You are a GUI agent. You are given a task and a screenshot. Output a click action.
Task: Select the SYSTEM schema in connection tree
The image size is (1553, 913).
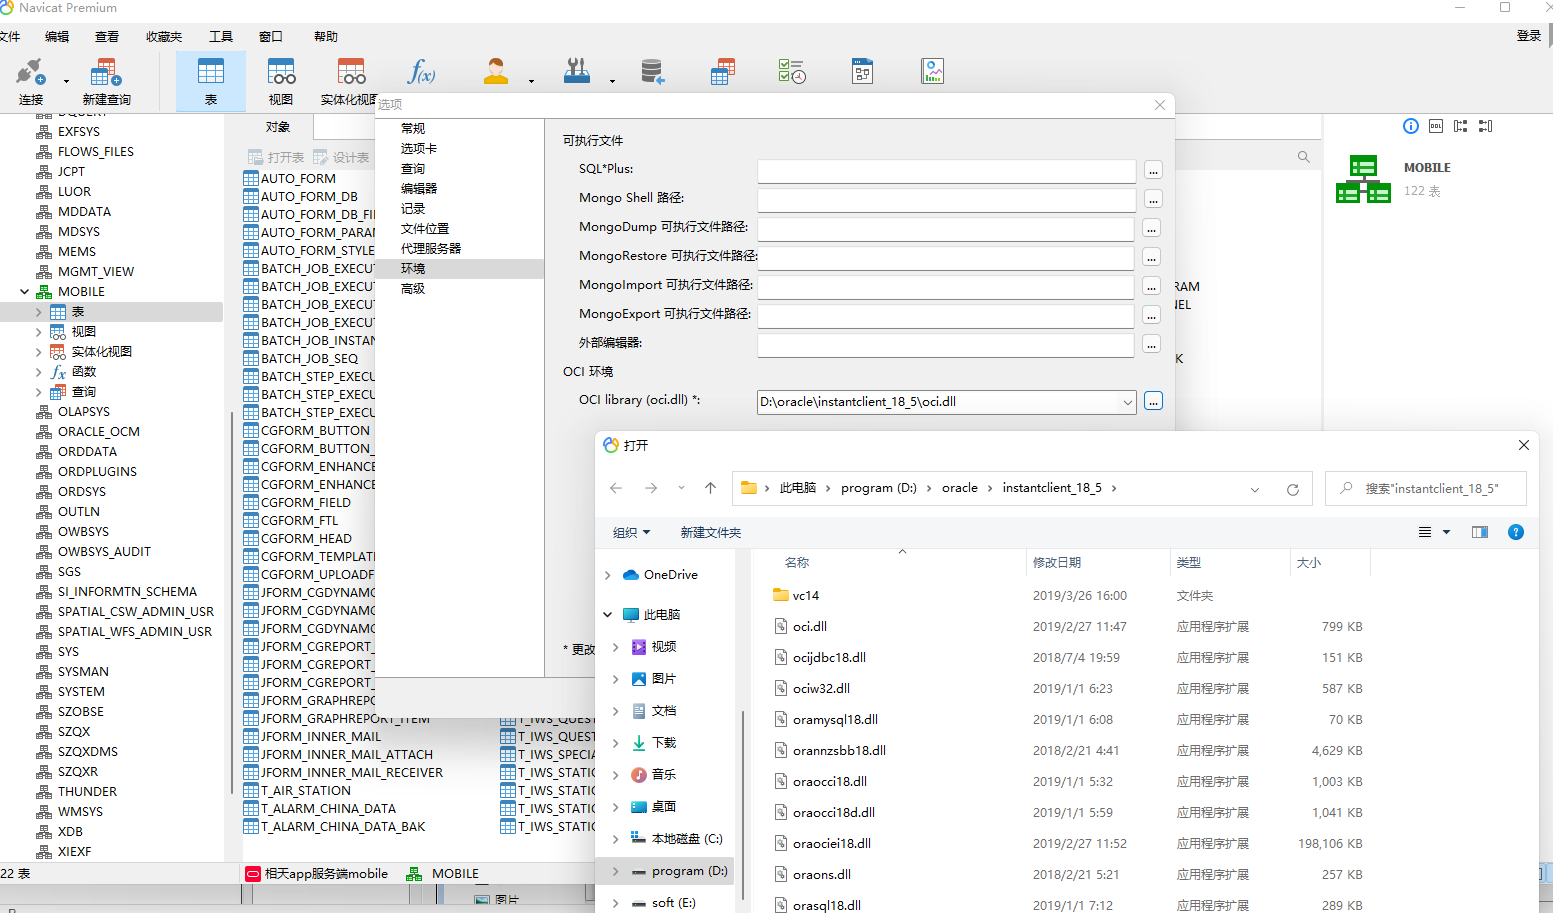[x=81, y=692]
